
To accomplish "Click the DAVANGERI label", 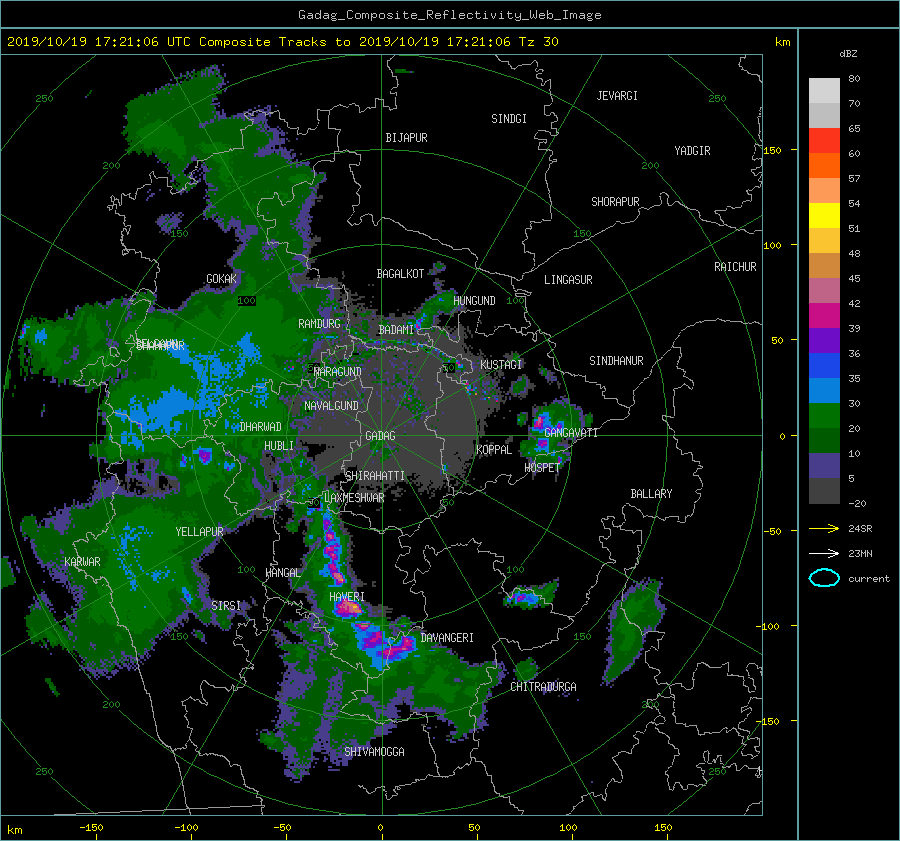I will coord(447,638).
